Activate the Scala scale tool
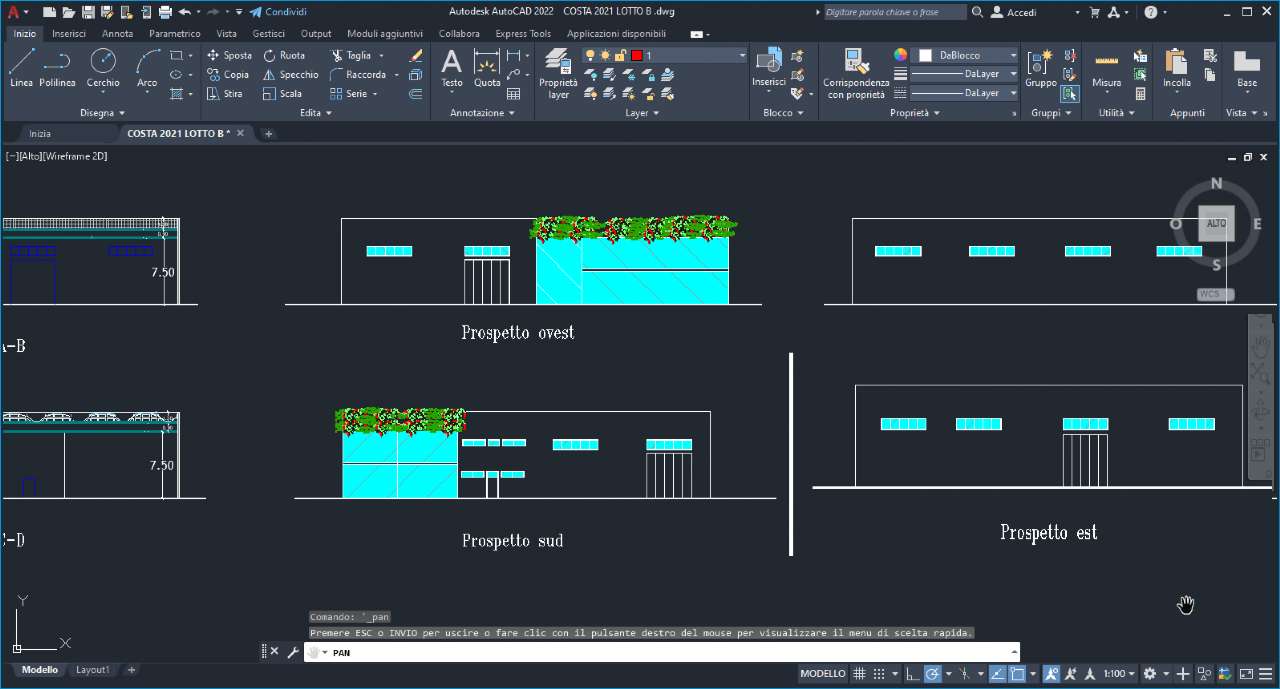 (282, 94)
